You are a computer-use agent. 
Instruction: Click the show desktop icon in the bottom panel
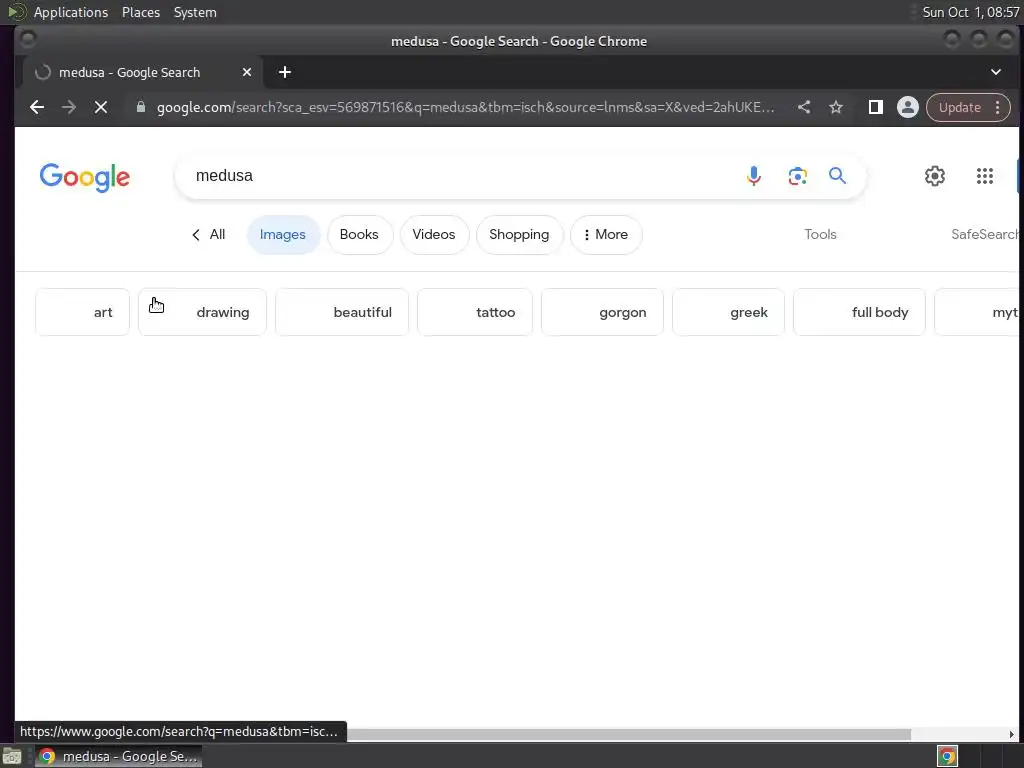(12, 756)
